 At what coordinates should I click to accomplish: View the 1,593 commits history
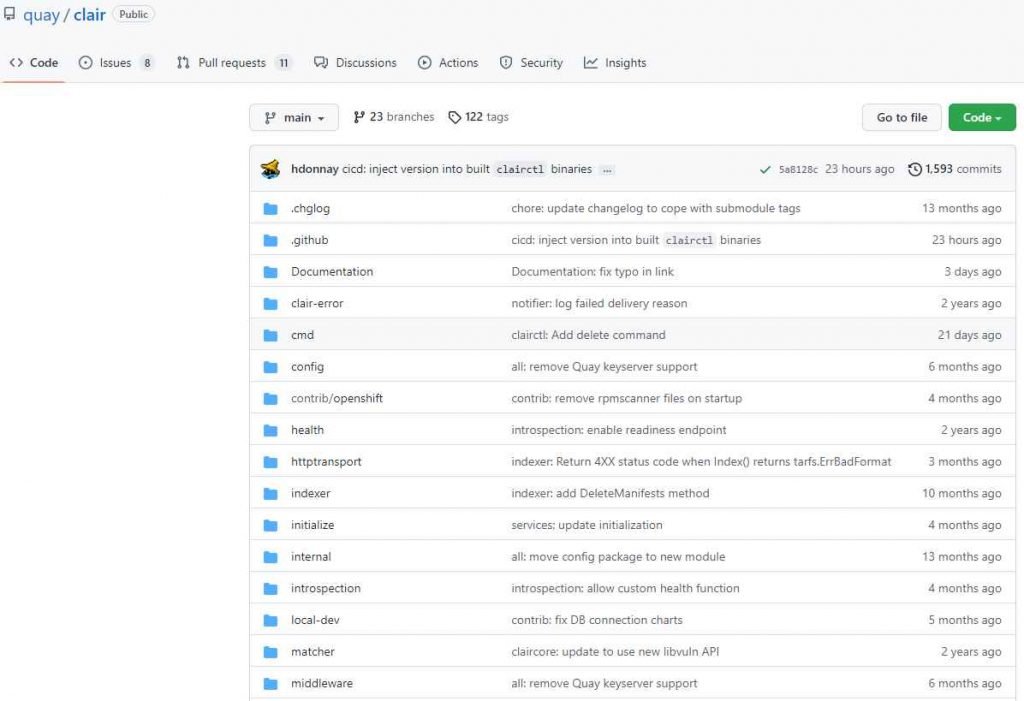click(954, 169)
